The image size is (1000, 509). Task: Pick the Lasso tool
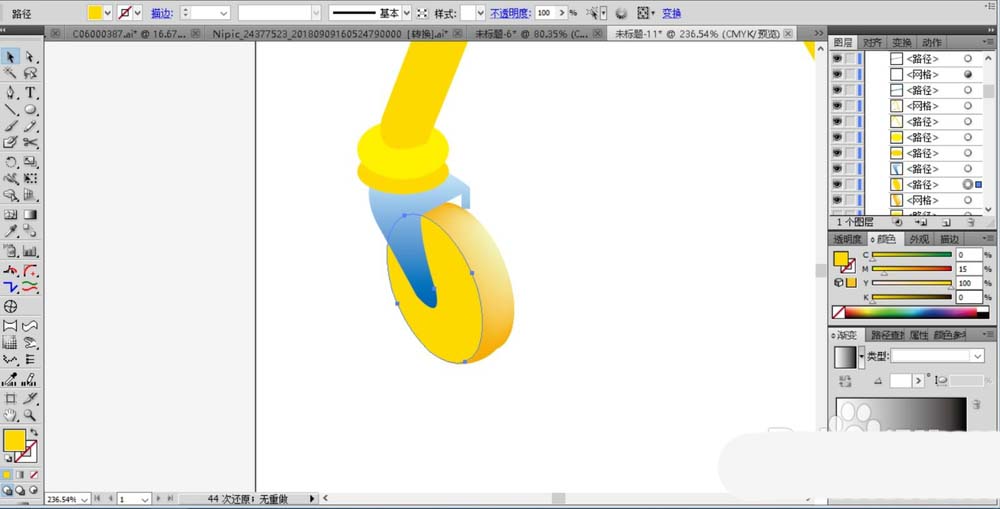click(30, 73)
